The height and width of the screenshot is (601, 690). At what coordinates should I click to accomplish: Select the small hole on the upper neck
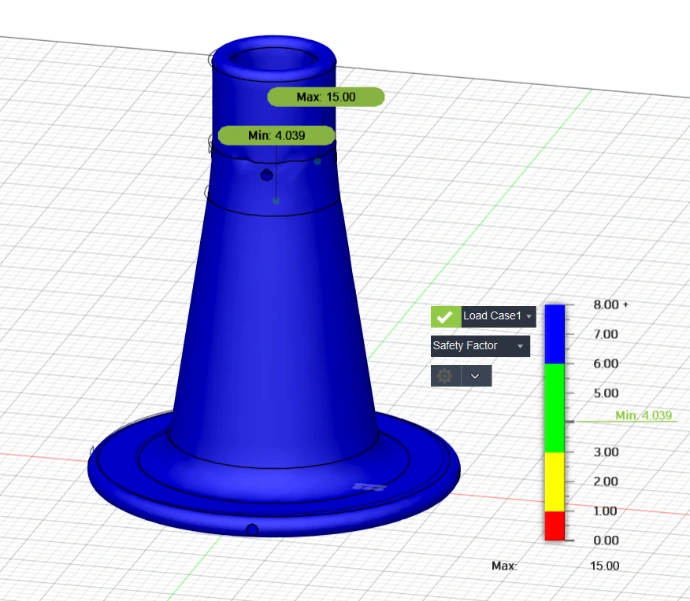tap(267, 175)
